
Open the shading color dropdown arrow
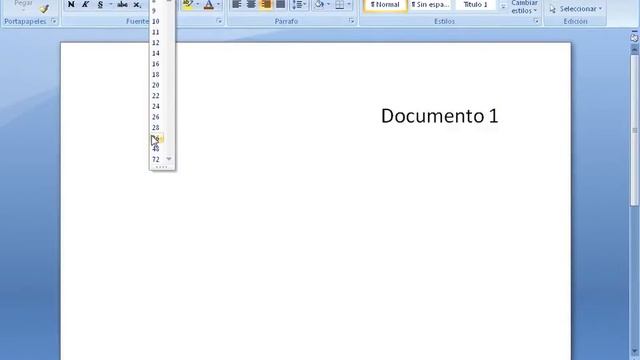[x=329, y=4]
